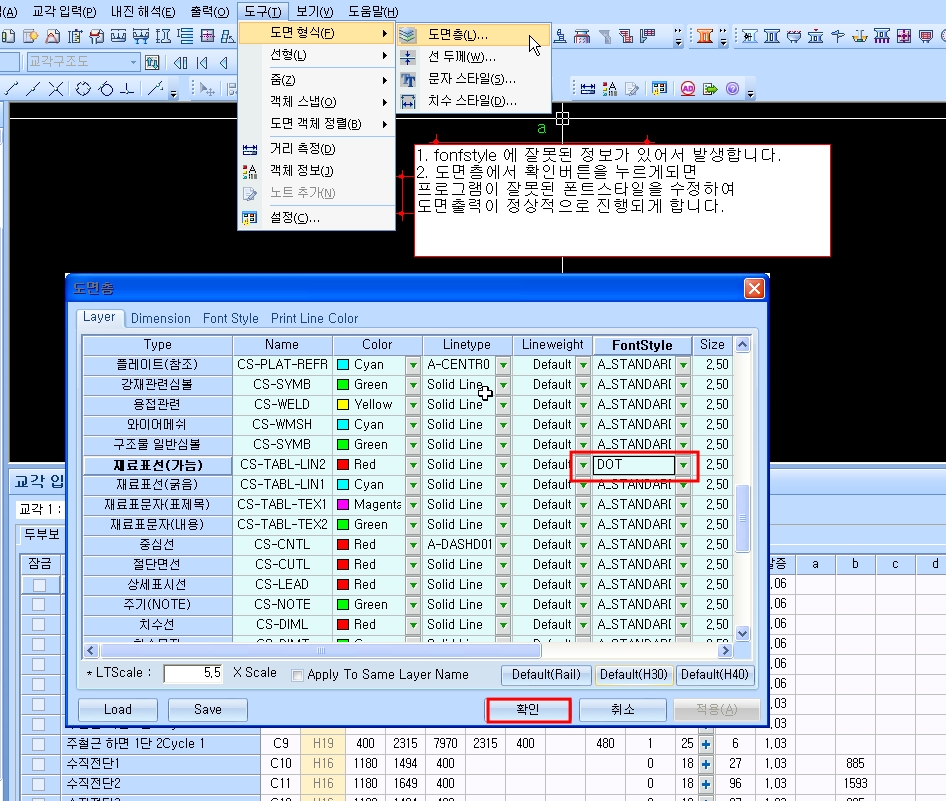Open the FontStyle dropdown showing DOT
The width and height of the screenshot is (946, 801).
tap(683, 465)
